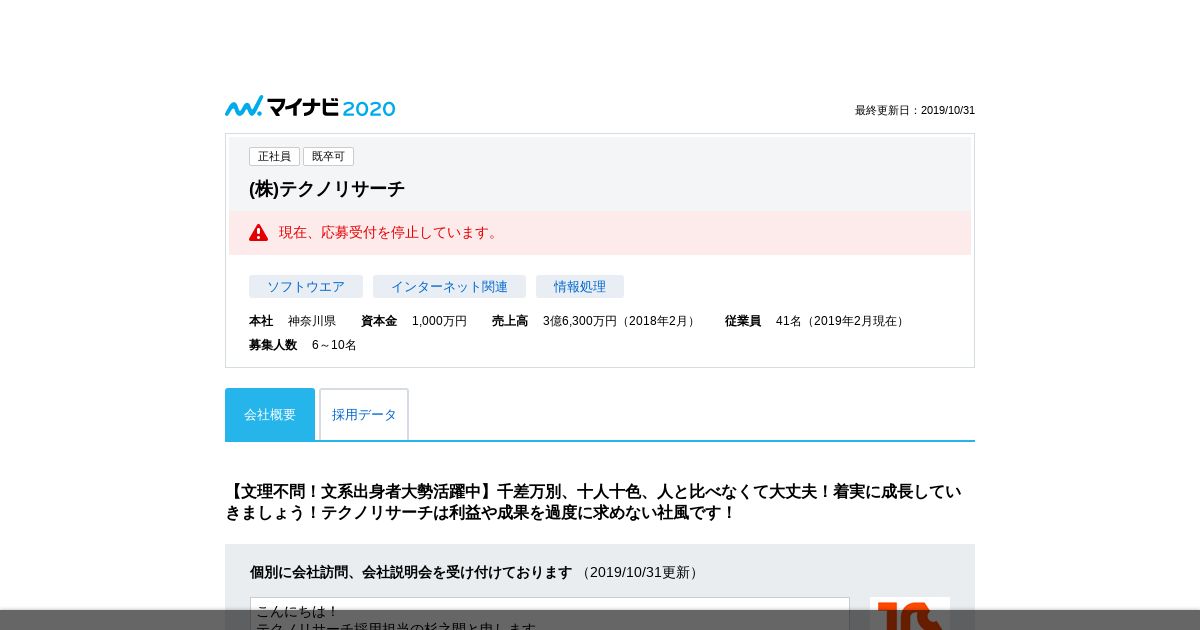The image size is (1200, 630).
Task: Click the 募集人数 label
Action: pos(273,345)
